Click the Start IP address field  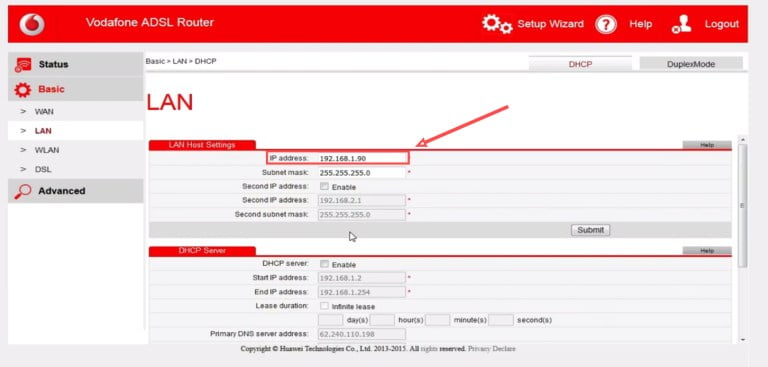(x=362, y=278)
